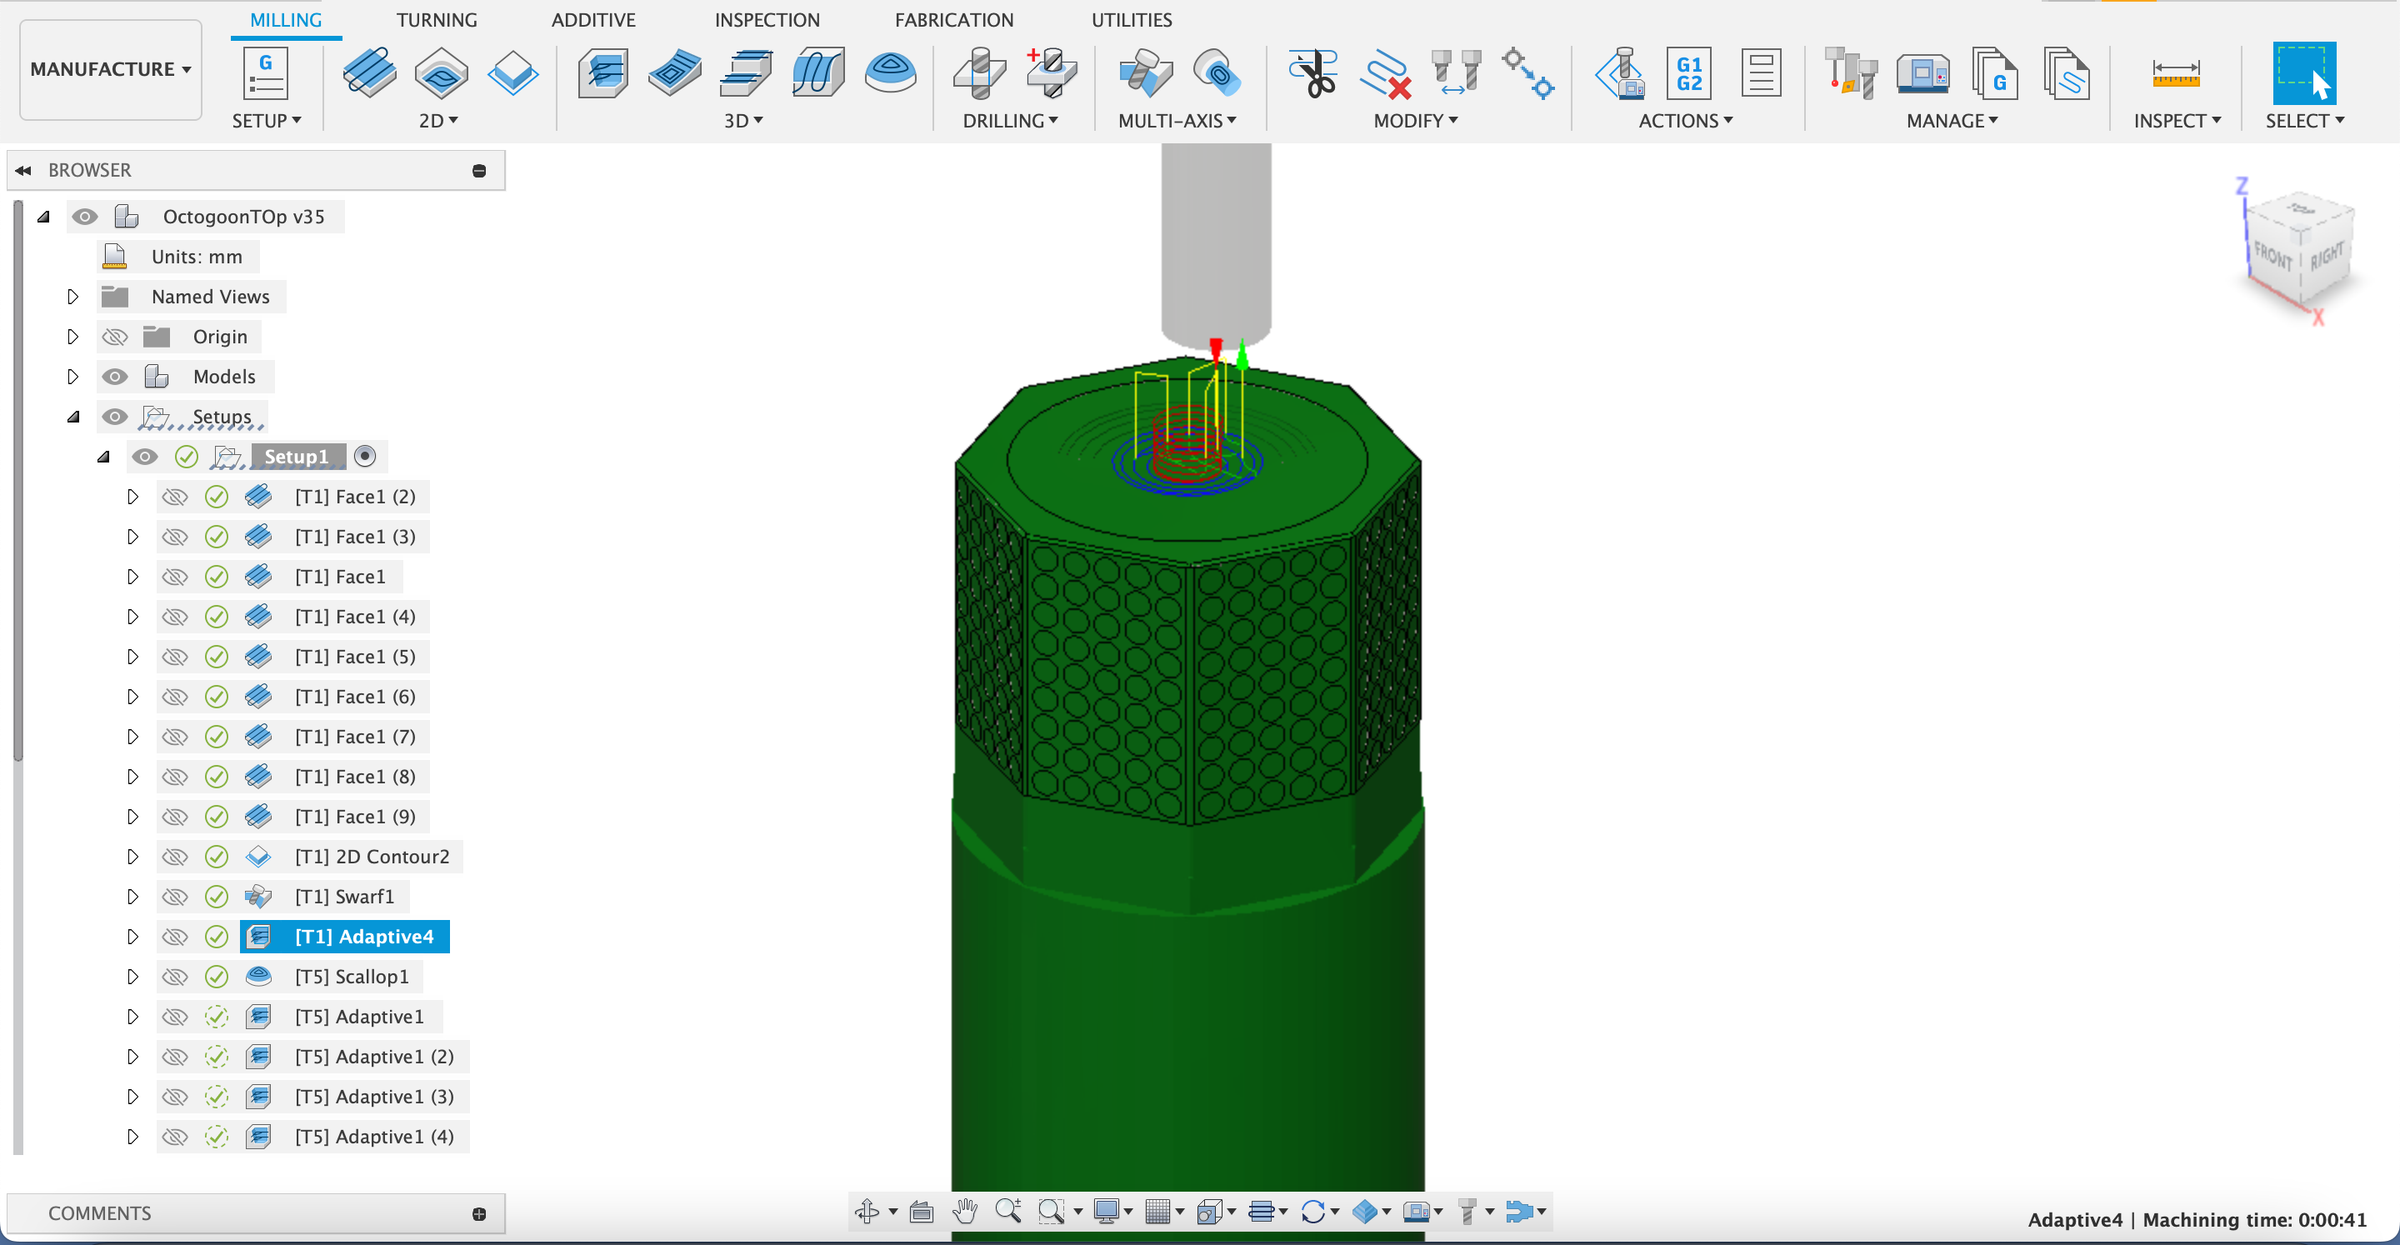Viewport: 2400px width, 1245px height.
Task: Select the Measure tool under Inspect
Action: (x=2174, y=73)
